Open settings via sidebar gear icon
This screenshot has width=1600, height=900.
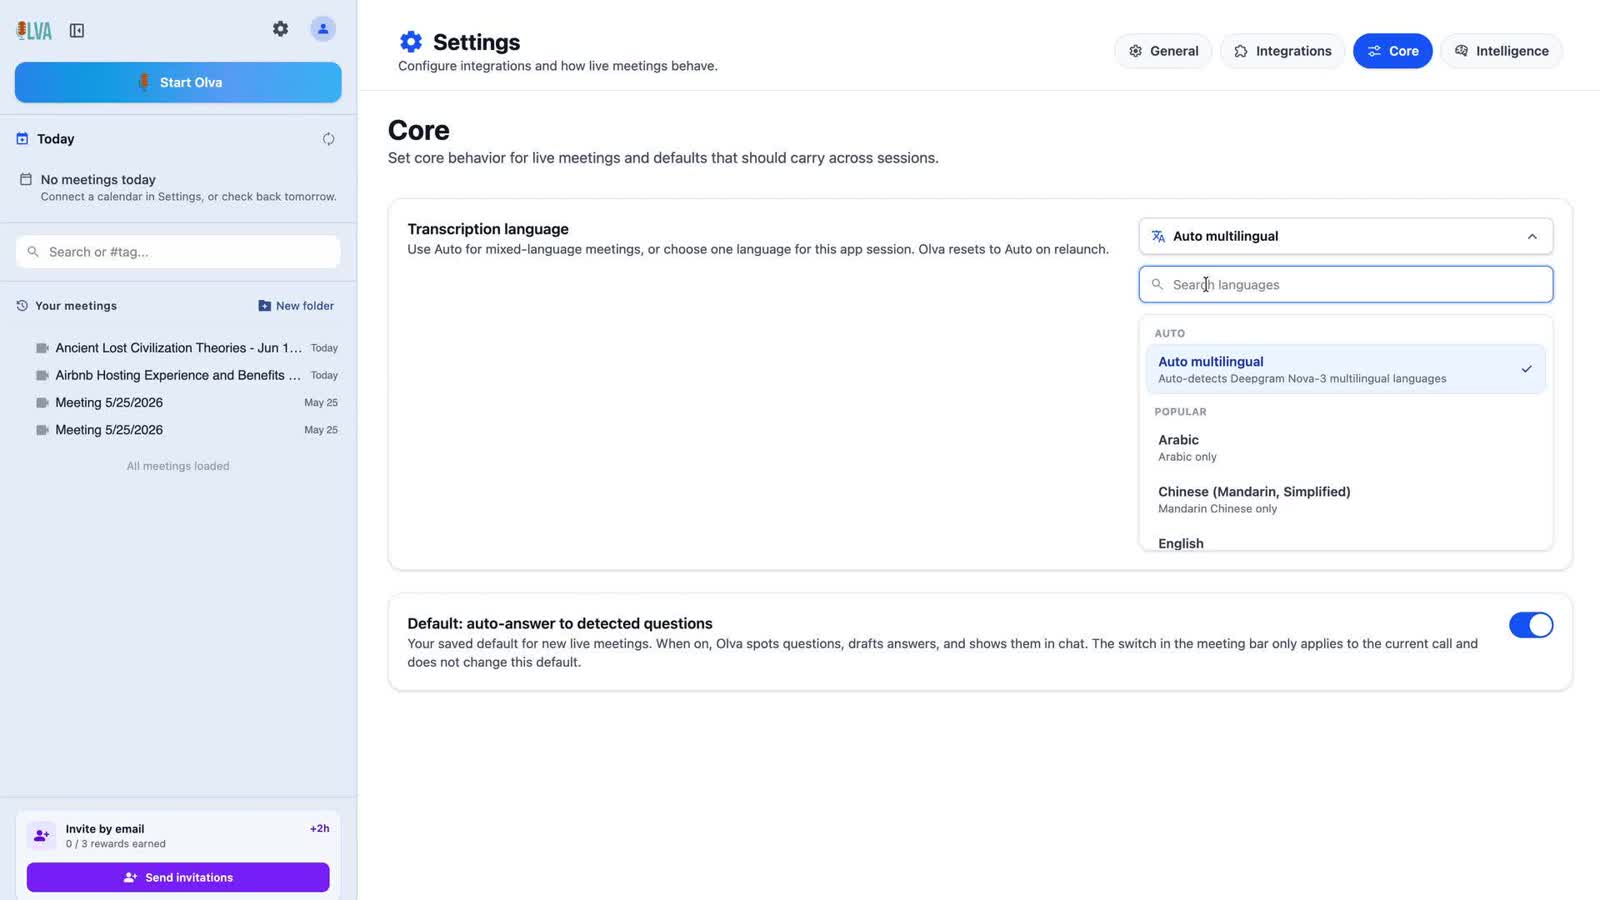point(280,29)
